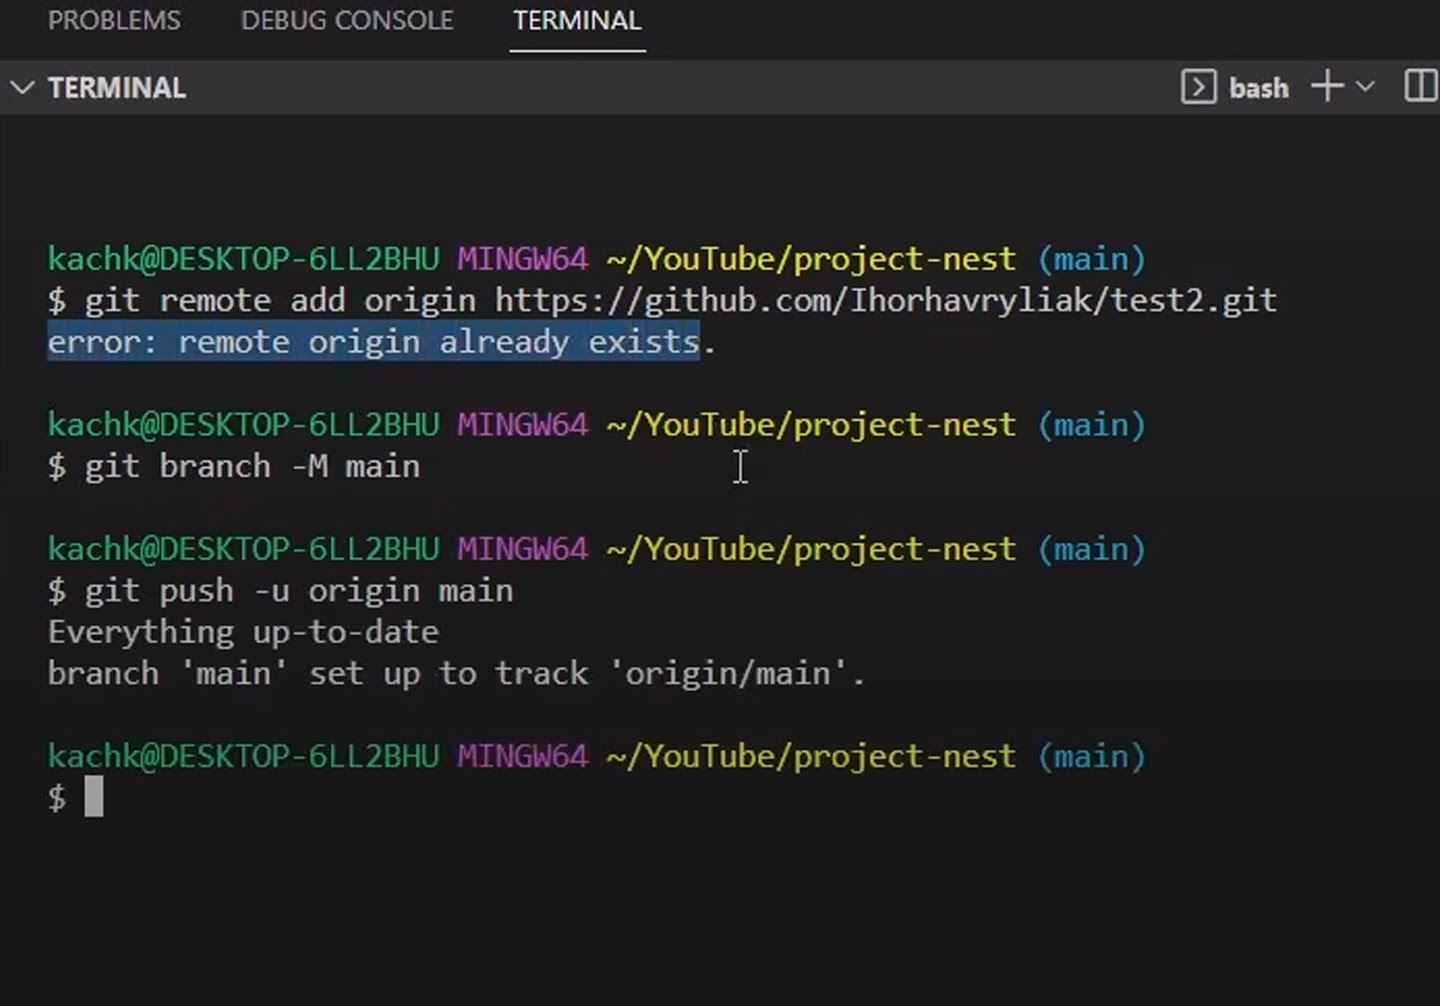Click the bash label in the terminal toolbar
Image resolution: width=1440 pixels, height=1006 pixels.
pos(1258,88)
